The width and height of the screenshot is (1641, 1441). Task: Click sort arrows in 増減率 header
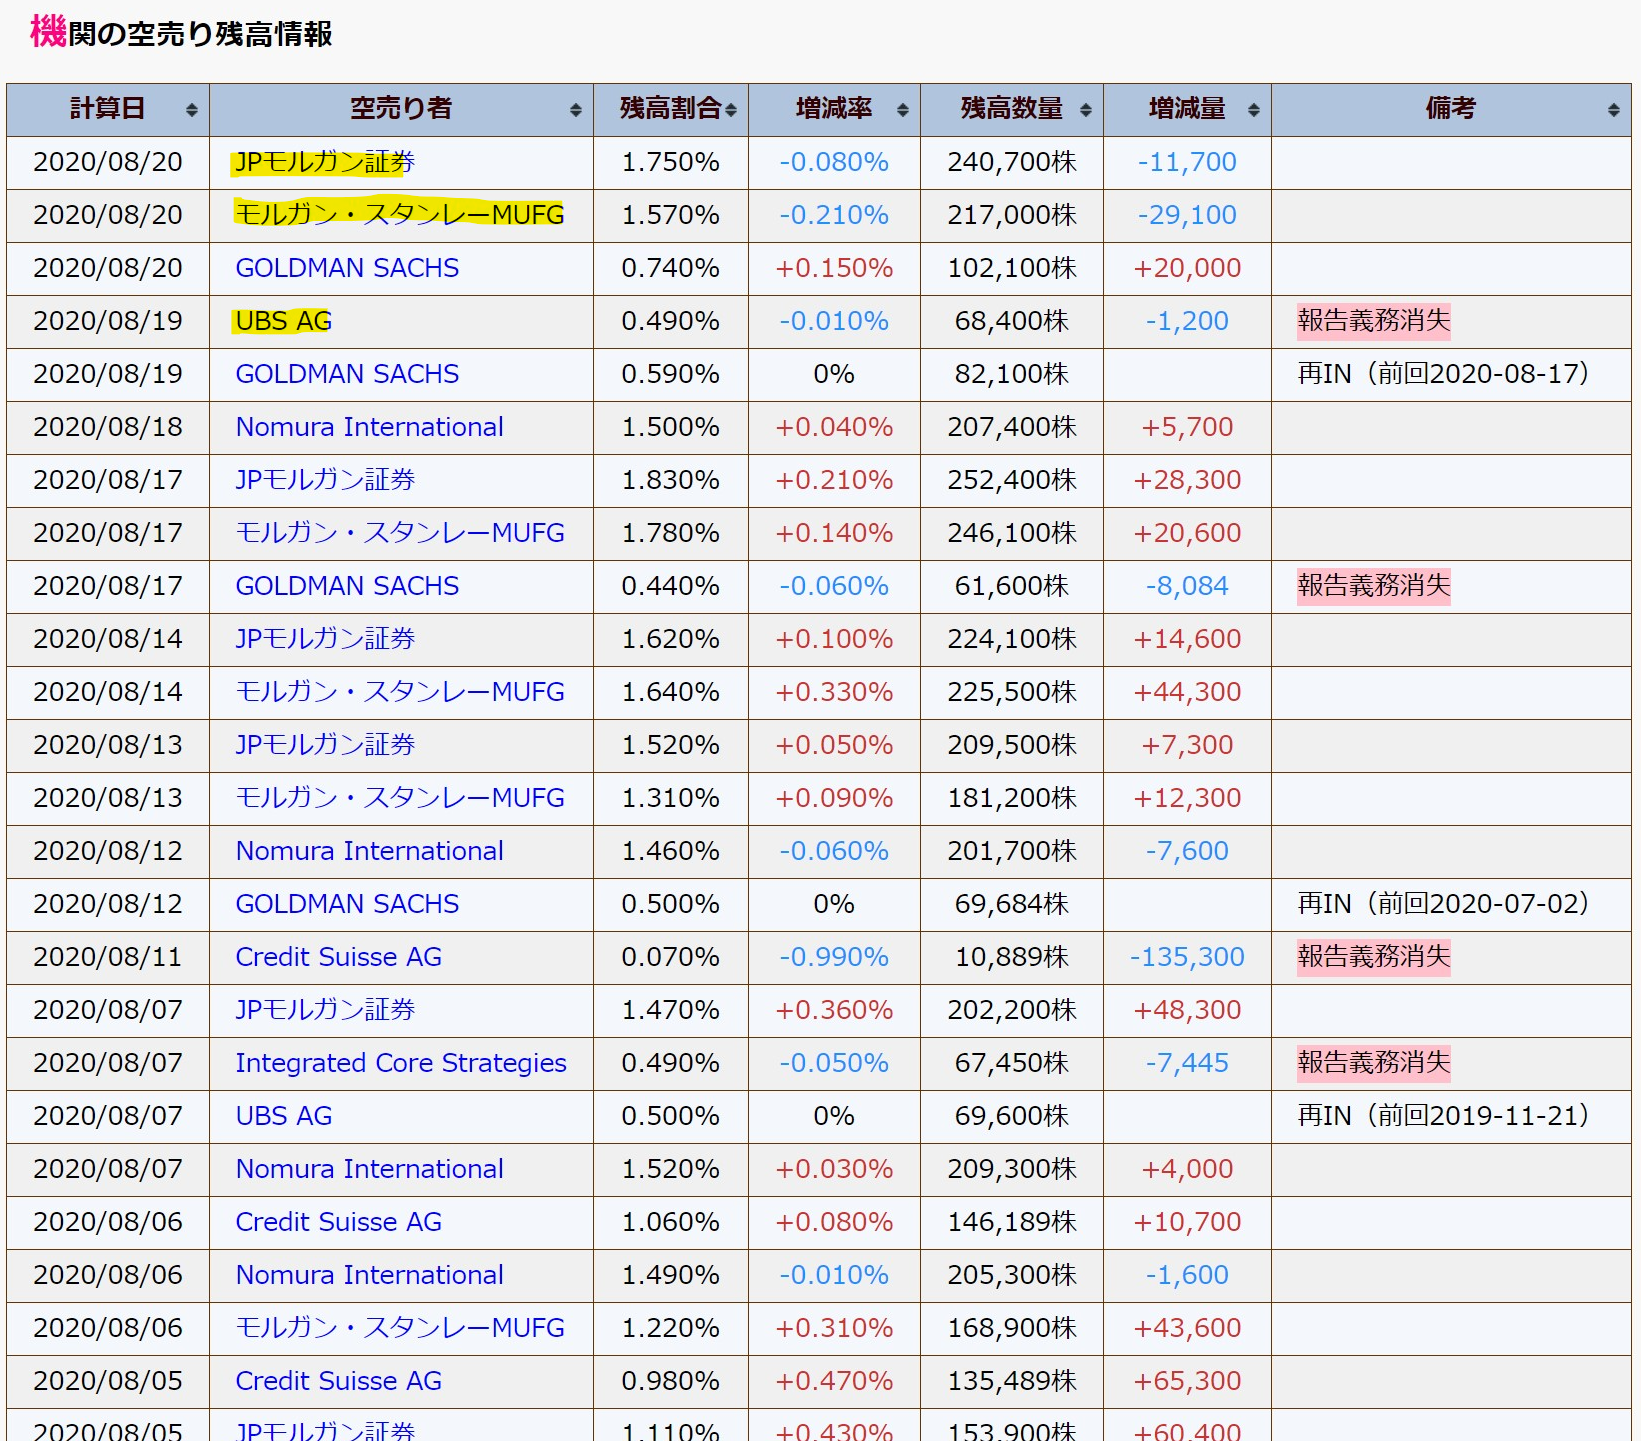(902, 110)
